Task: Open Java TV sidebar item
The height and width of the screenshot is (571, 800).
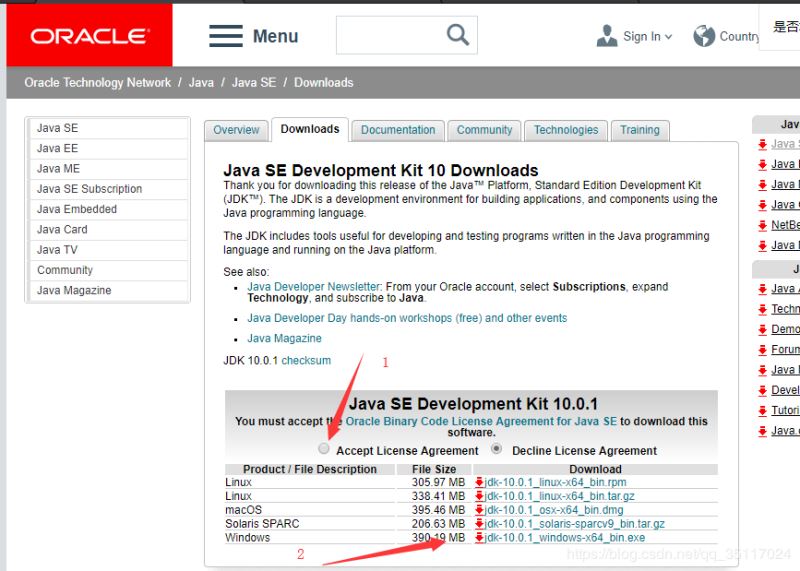Action: click(109, 250)
